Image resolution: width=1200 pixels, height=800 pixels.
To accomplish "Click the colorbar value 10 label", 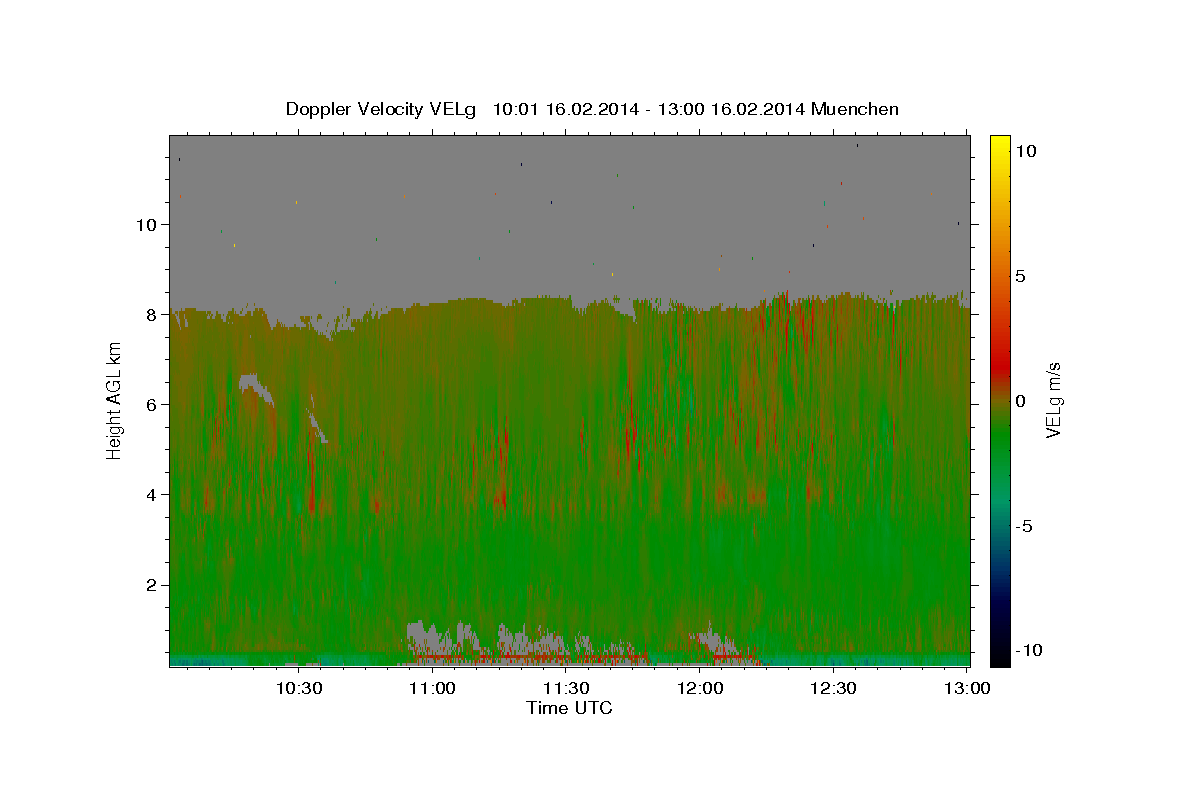I will tap(1025, 150).
